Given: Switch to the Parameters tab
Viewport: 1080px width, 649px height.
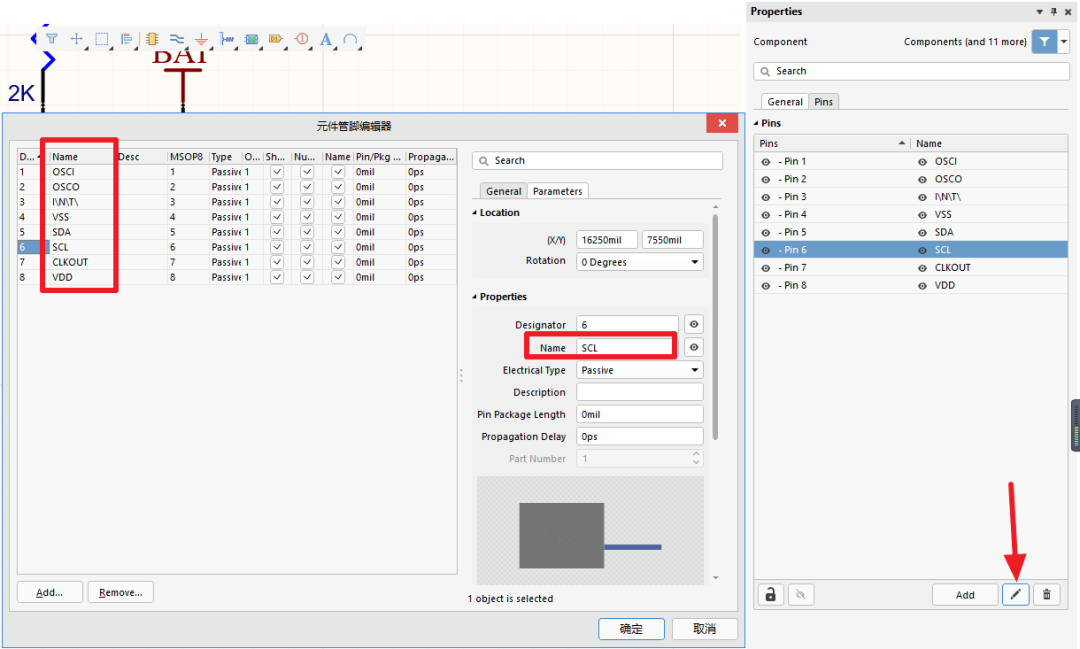Looking at the screenshot, I should click(x=557, y=191).
